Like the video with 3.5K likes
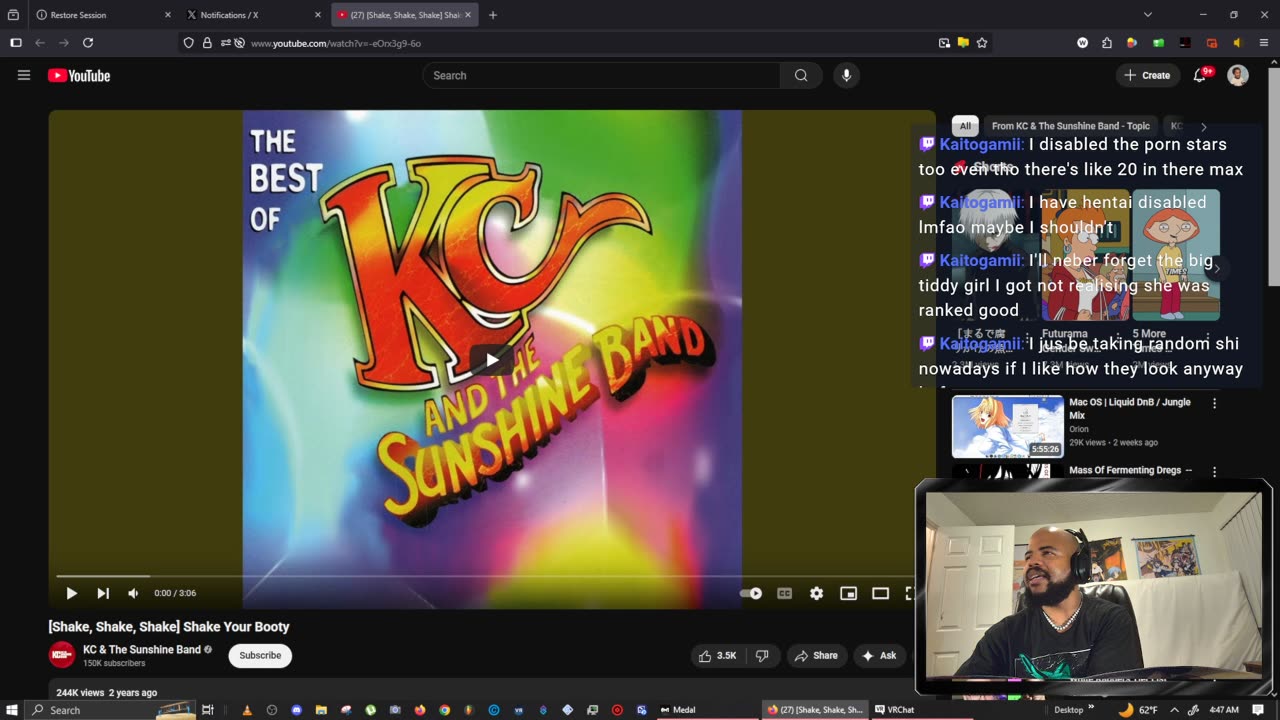Viewport: 1280px width, 720px height. tap(718, 655)
